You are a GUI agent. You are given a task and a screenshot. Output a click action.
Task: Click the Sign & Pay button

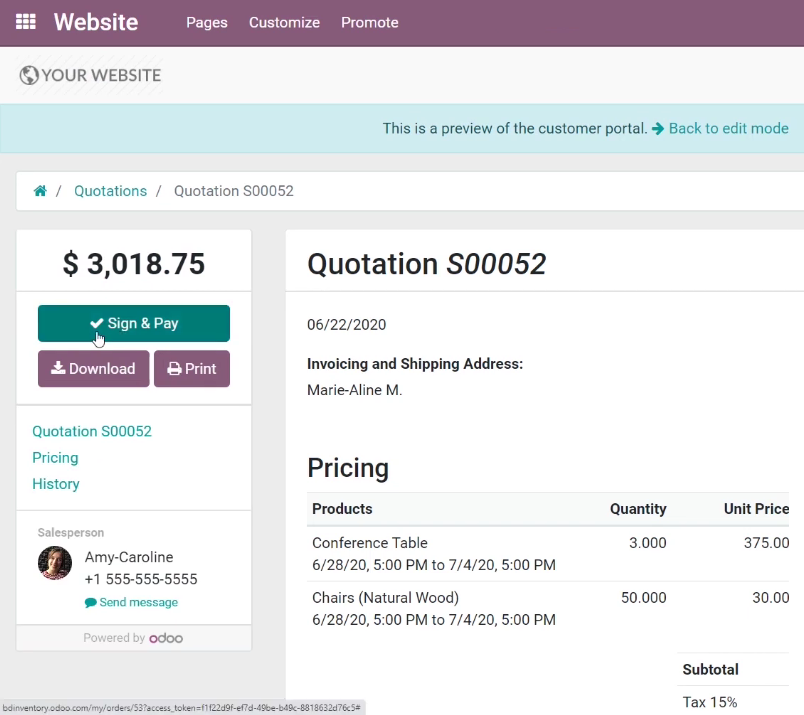(134, 323)
